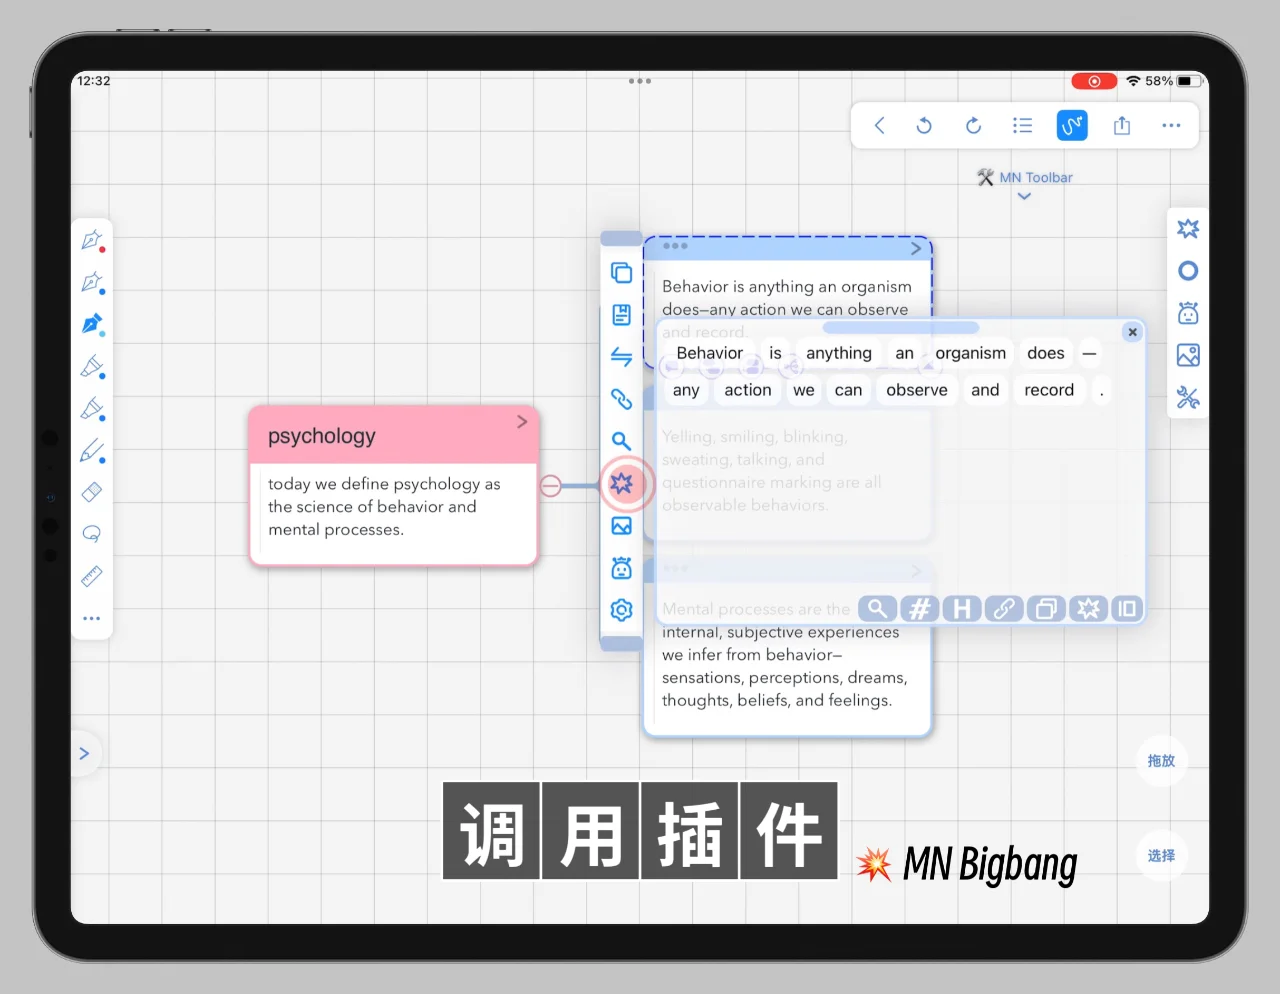1280x994 pixels.
Task: Click the copy icon in vertical card toolbar
Action: point(621,273)
